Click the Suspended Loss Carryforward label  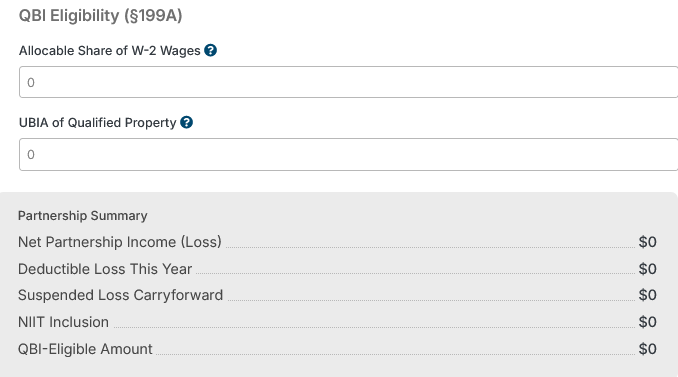120,295
